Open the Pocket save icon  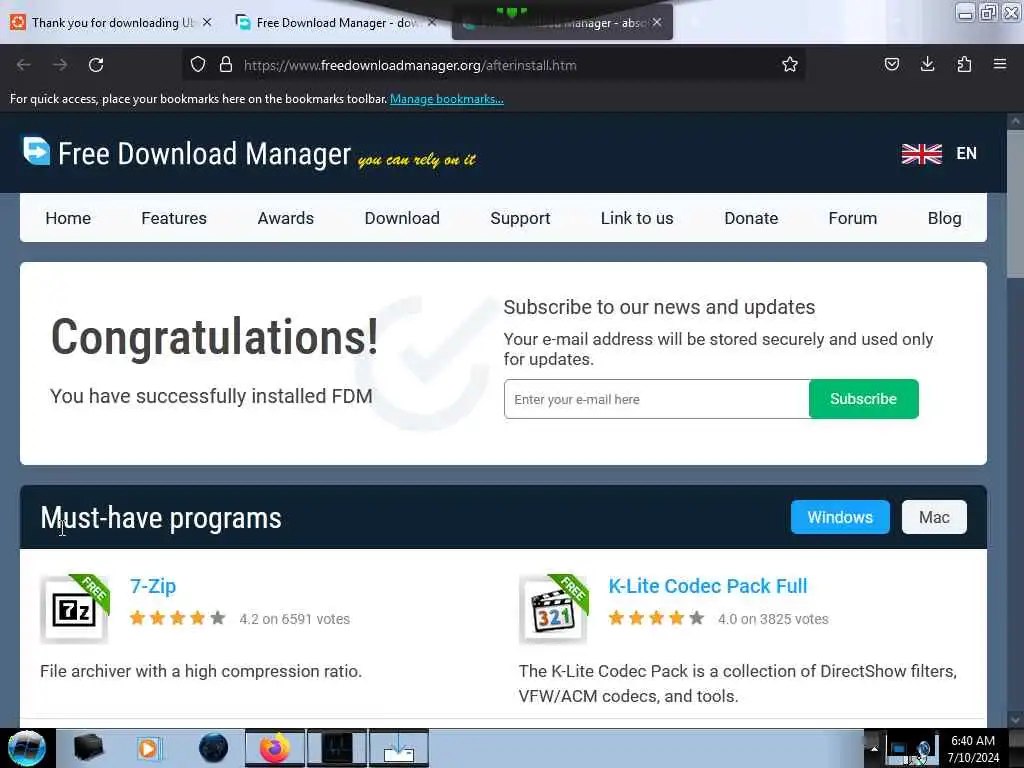pos(891,64)
